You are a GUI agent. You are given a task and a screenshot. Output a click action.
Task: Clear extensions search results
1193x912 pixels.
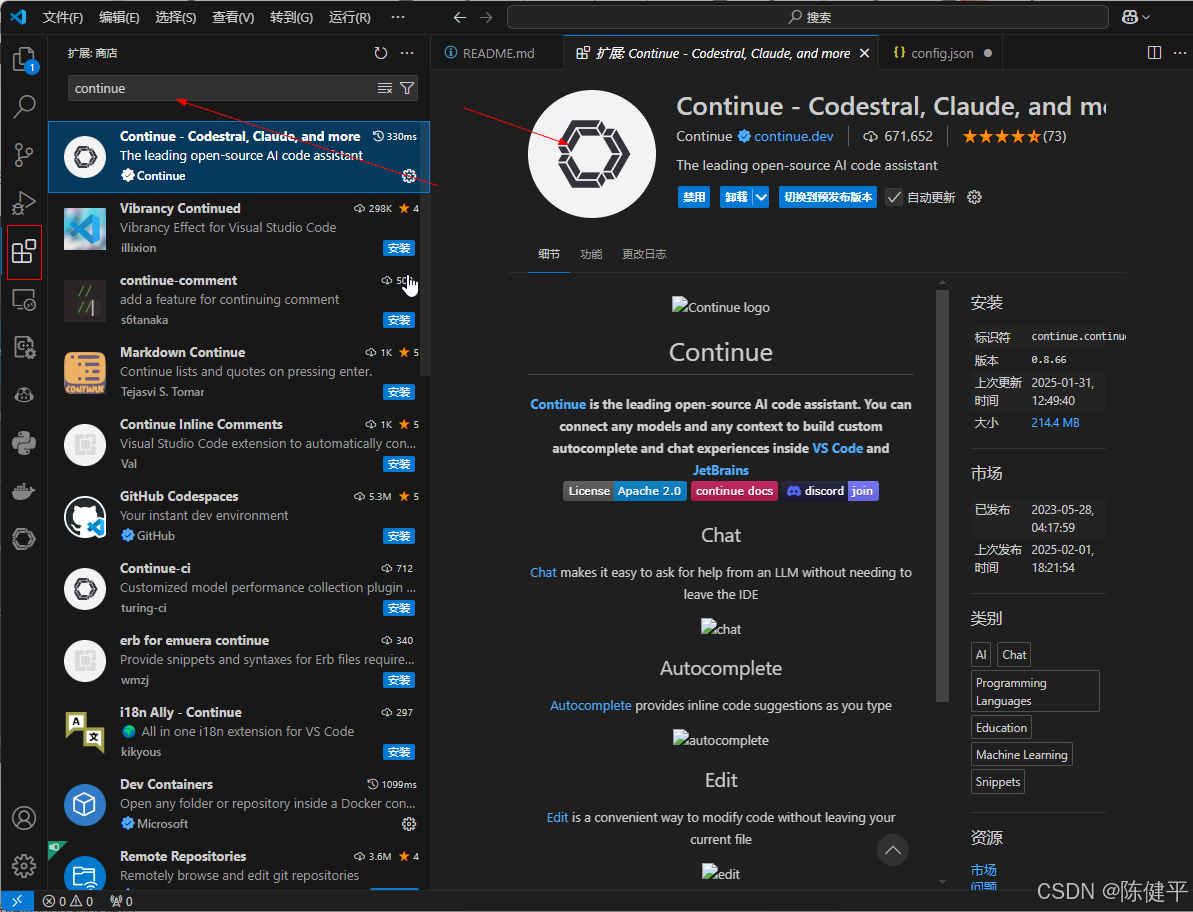[385, 88]
